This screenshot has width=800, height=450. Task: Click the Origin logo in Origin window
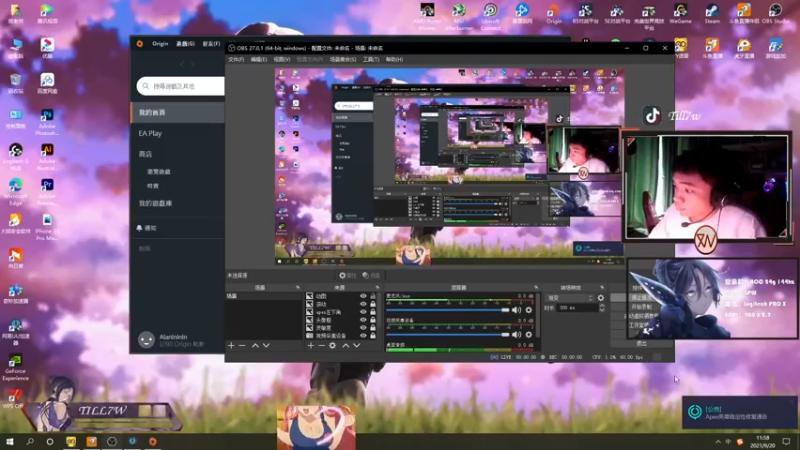click(140, 44)
